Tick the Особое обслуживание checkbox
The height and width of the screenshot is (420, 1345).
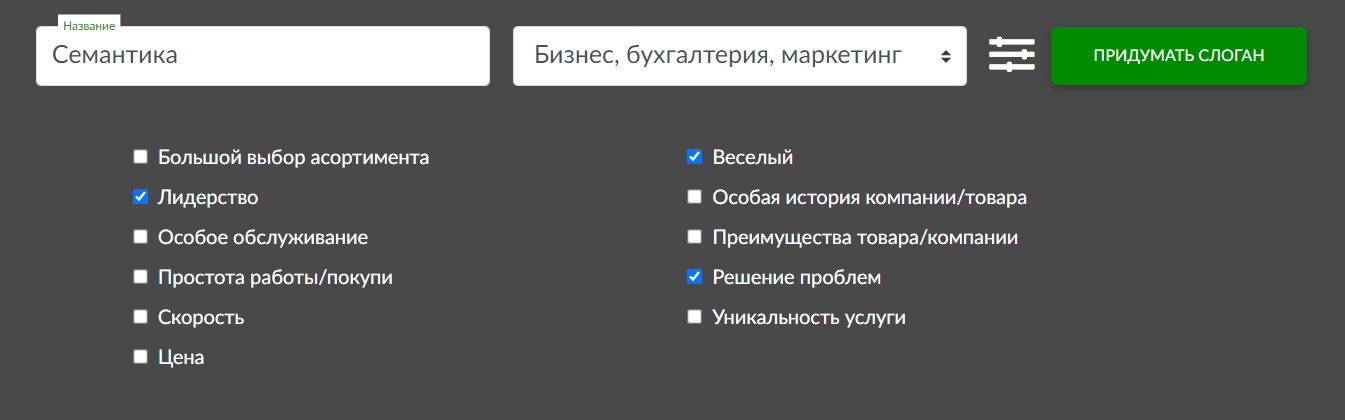click(x=141, y=237)
